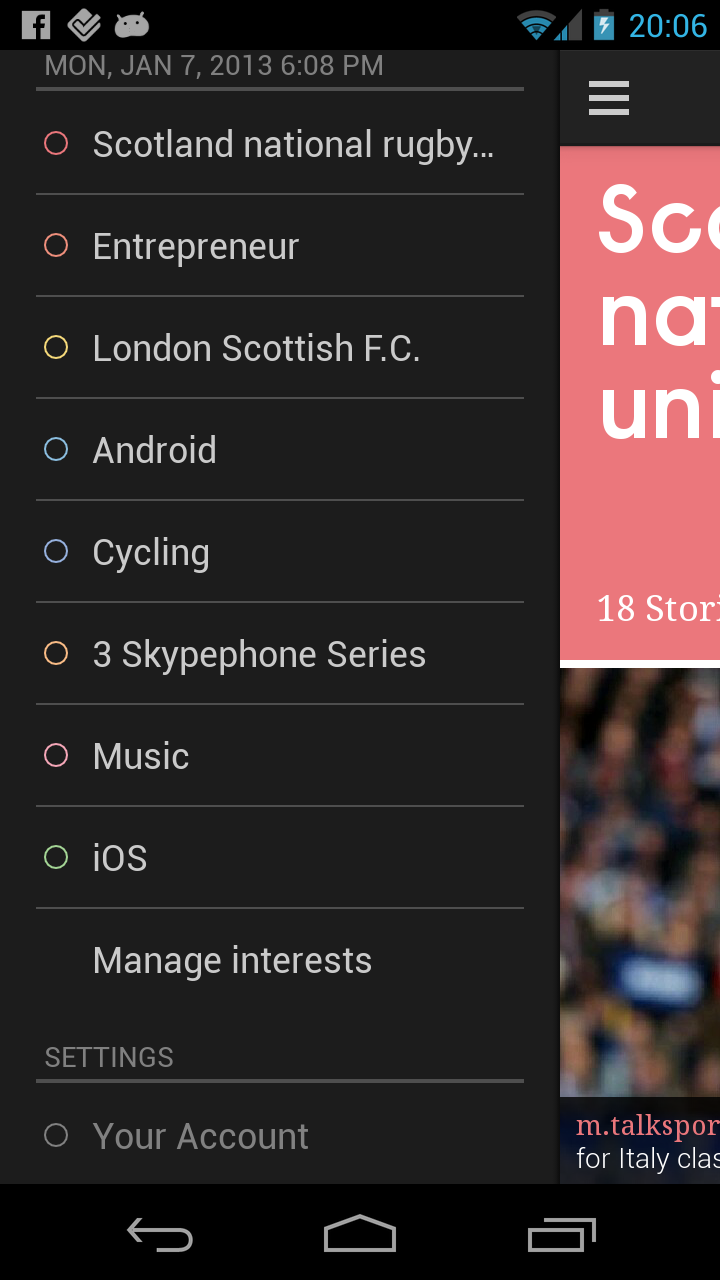Open the Entrepreneur interest

pos(196,246)
